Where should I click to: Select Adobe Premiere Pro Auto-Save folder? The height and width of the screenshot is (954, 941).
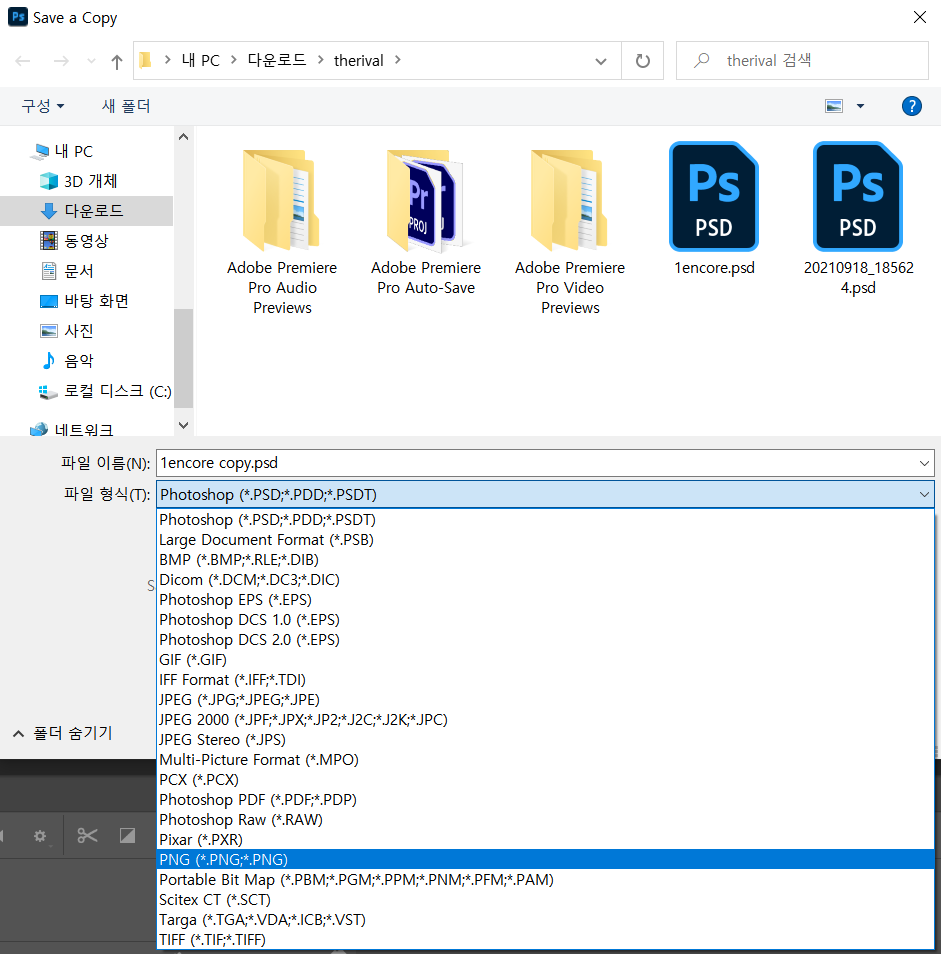coord(426,223)
